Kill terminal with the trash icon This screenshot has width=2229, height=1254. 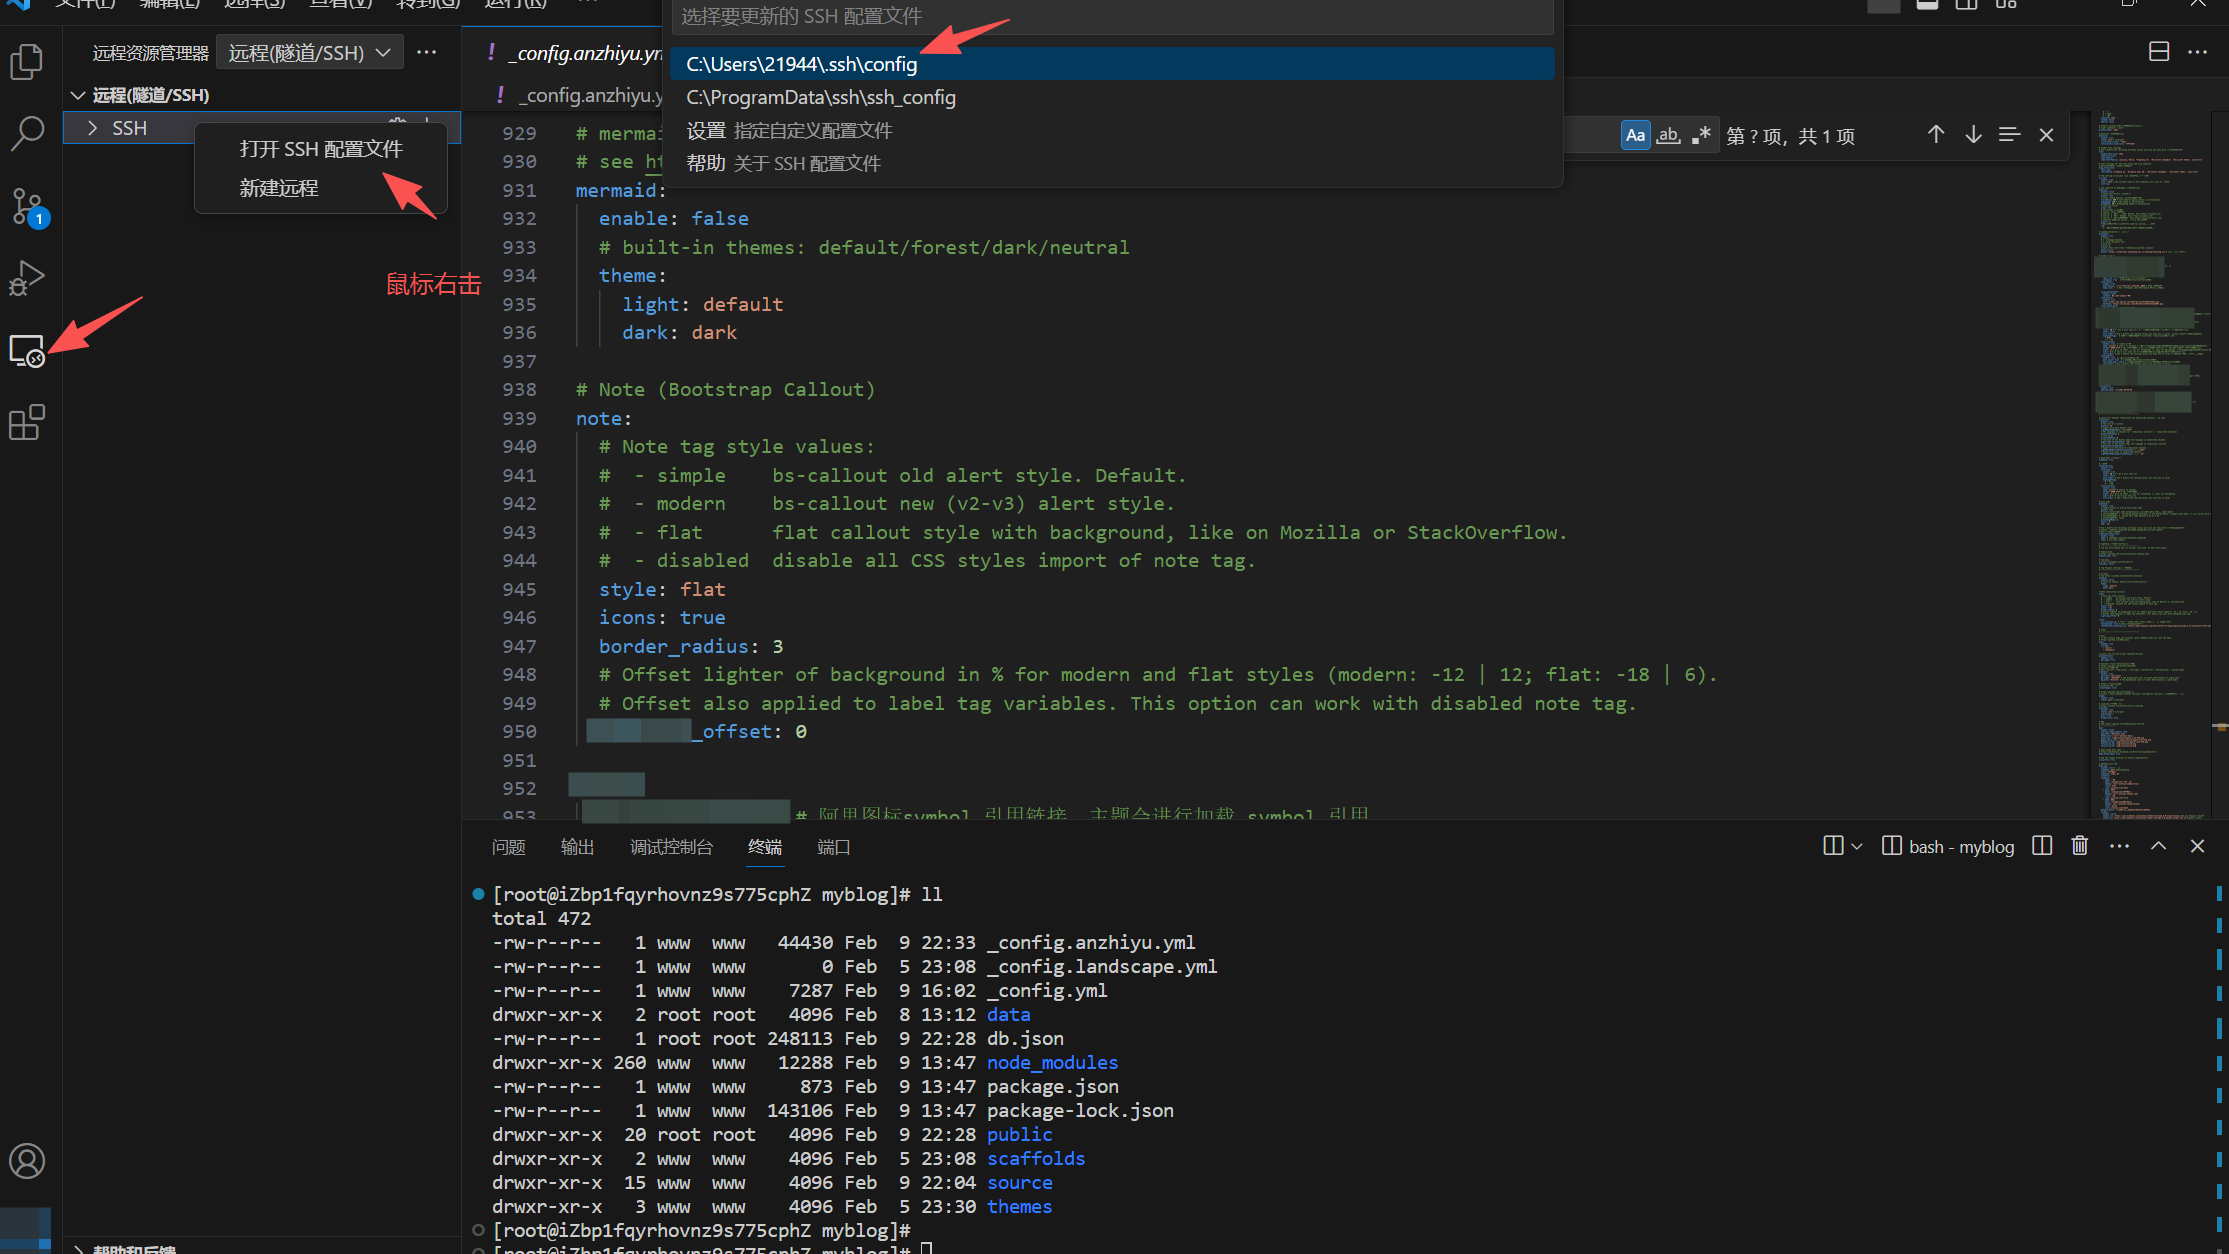click(x=2080, y=846)
